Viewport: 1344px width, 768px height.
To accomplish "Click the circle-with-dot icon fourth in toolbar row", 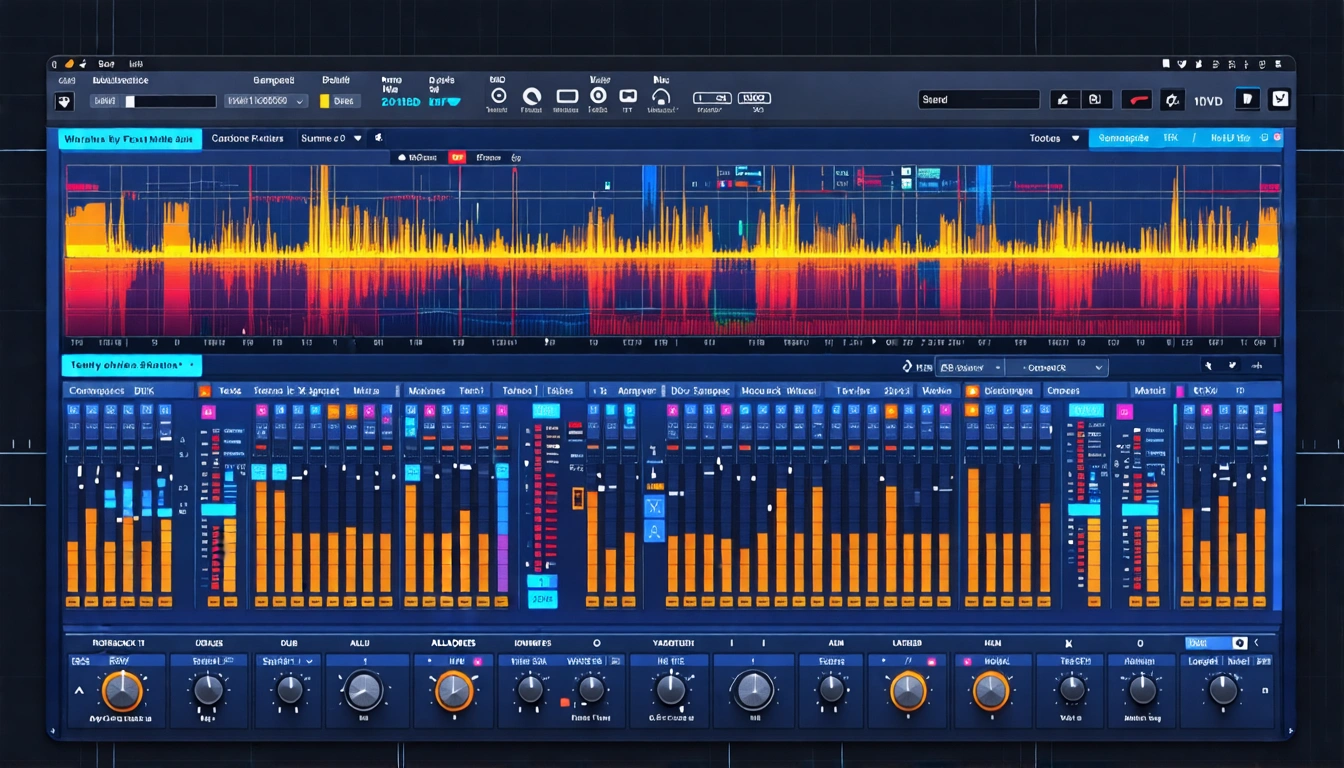I will tap(598, 96).
